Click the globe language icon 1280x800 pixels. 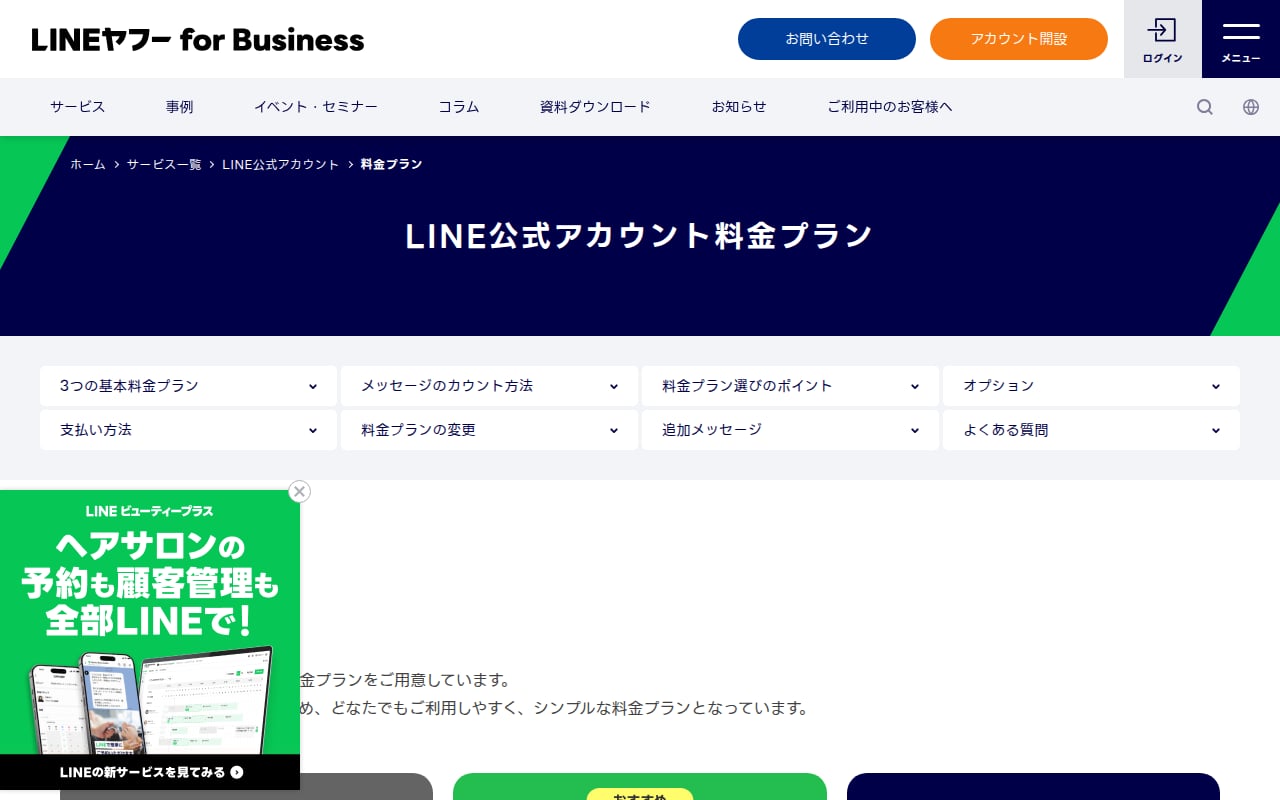[1251, 107]
